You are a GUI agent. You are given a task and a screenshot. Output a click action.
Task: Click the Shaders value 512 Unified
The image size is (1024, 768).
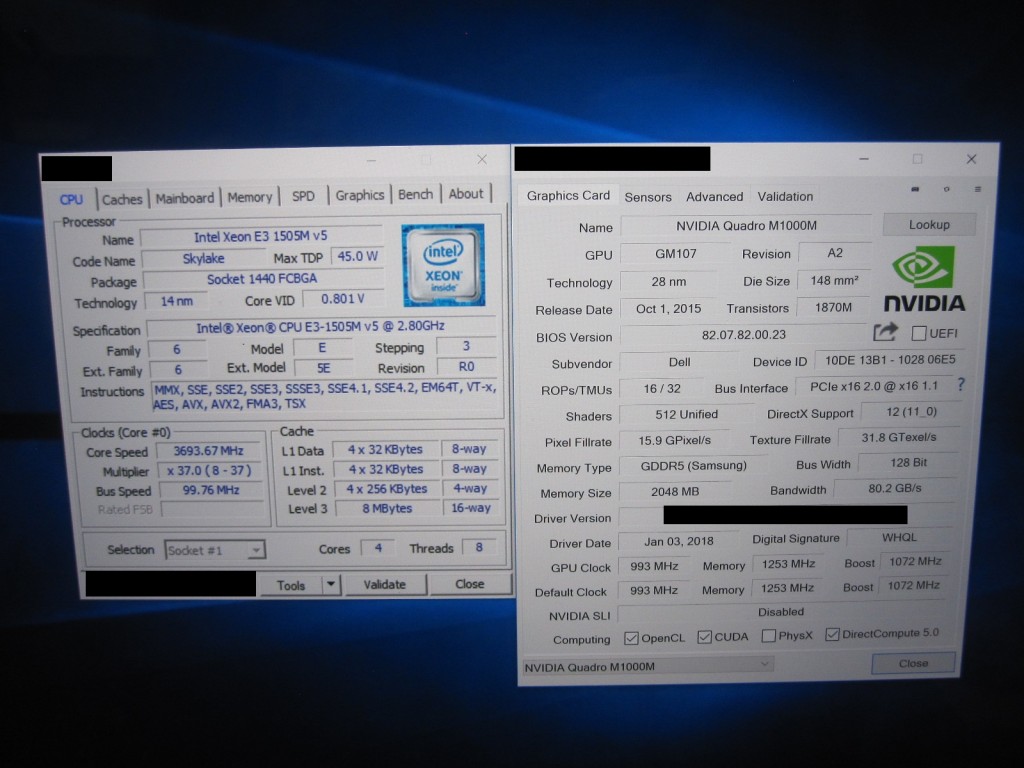pos(686,414)
